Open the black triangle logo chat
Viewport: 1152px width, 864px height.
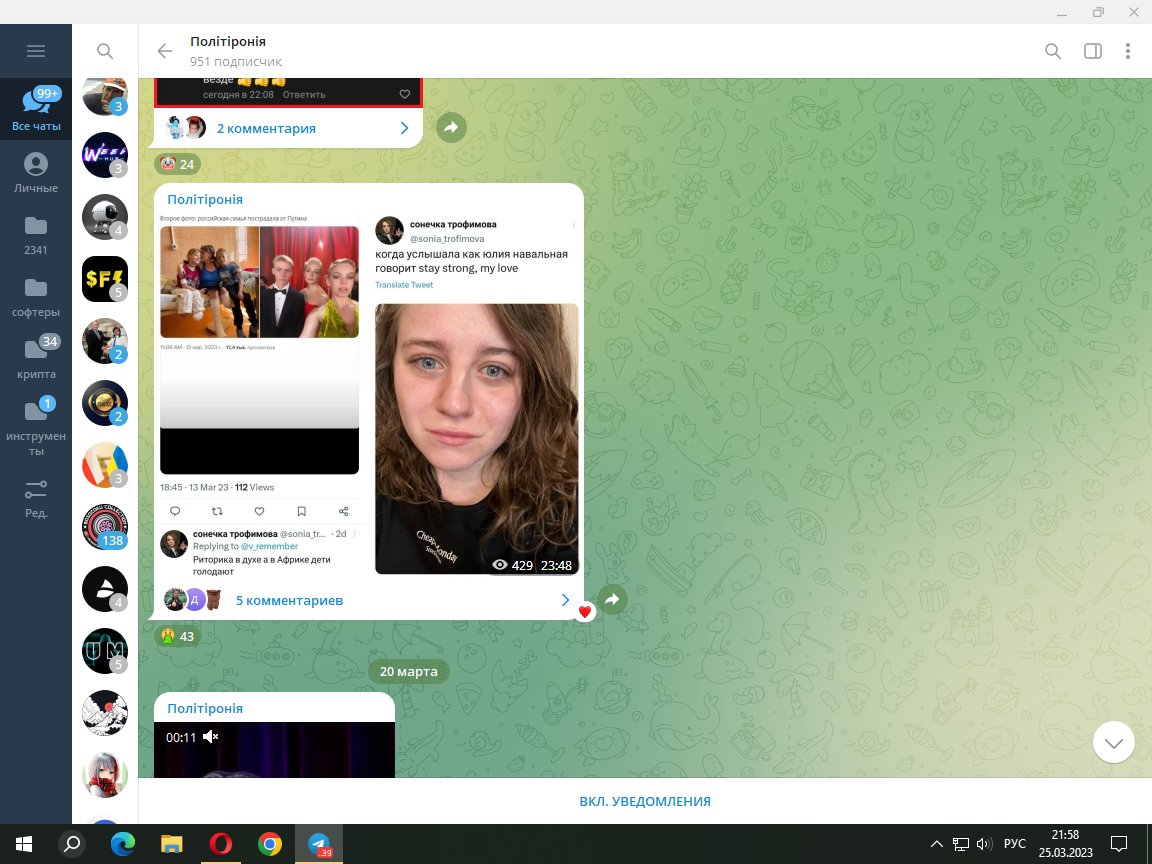(x=105, y=589)
